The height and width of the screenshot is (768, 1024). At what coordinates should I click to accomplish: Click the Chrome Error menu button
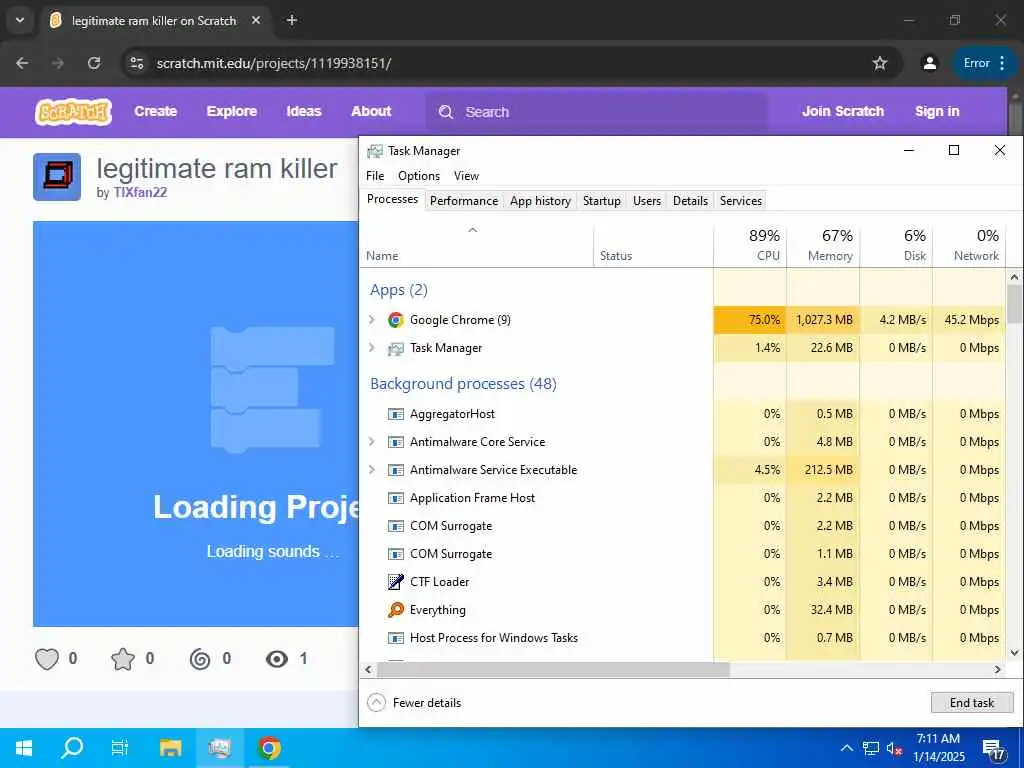pos(985,63)
